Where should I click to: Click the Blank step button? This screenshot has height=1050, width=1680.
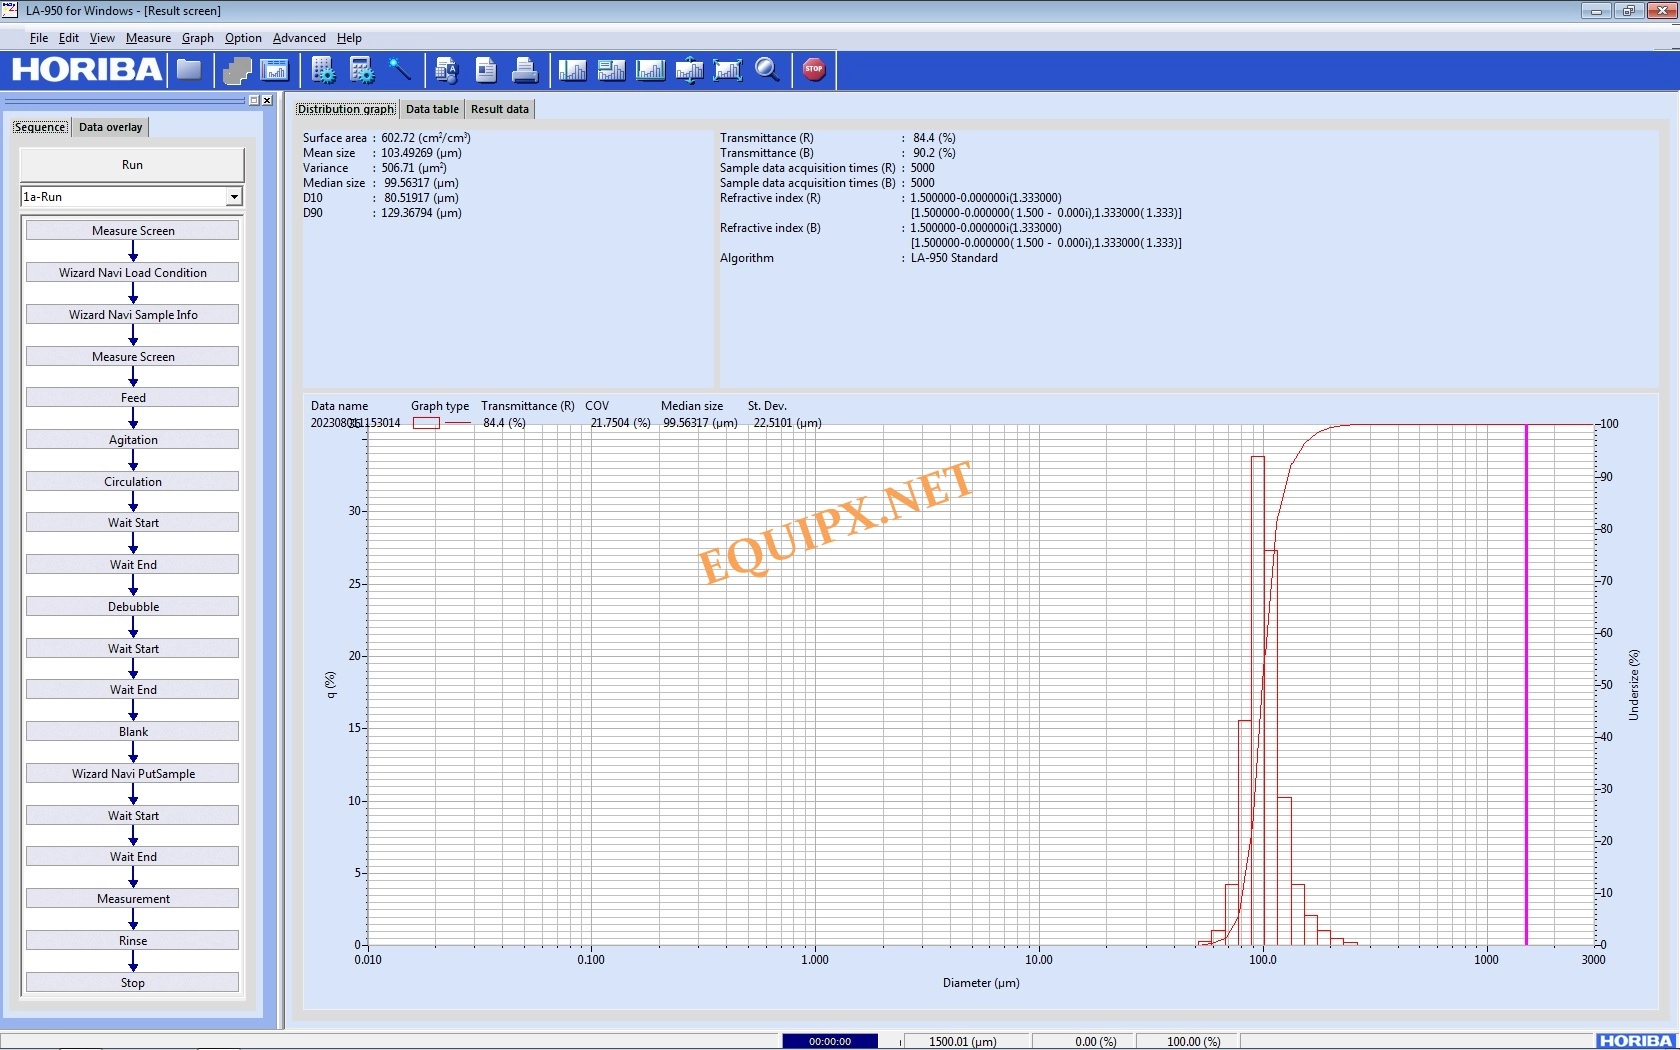132,731
